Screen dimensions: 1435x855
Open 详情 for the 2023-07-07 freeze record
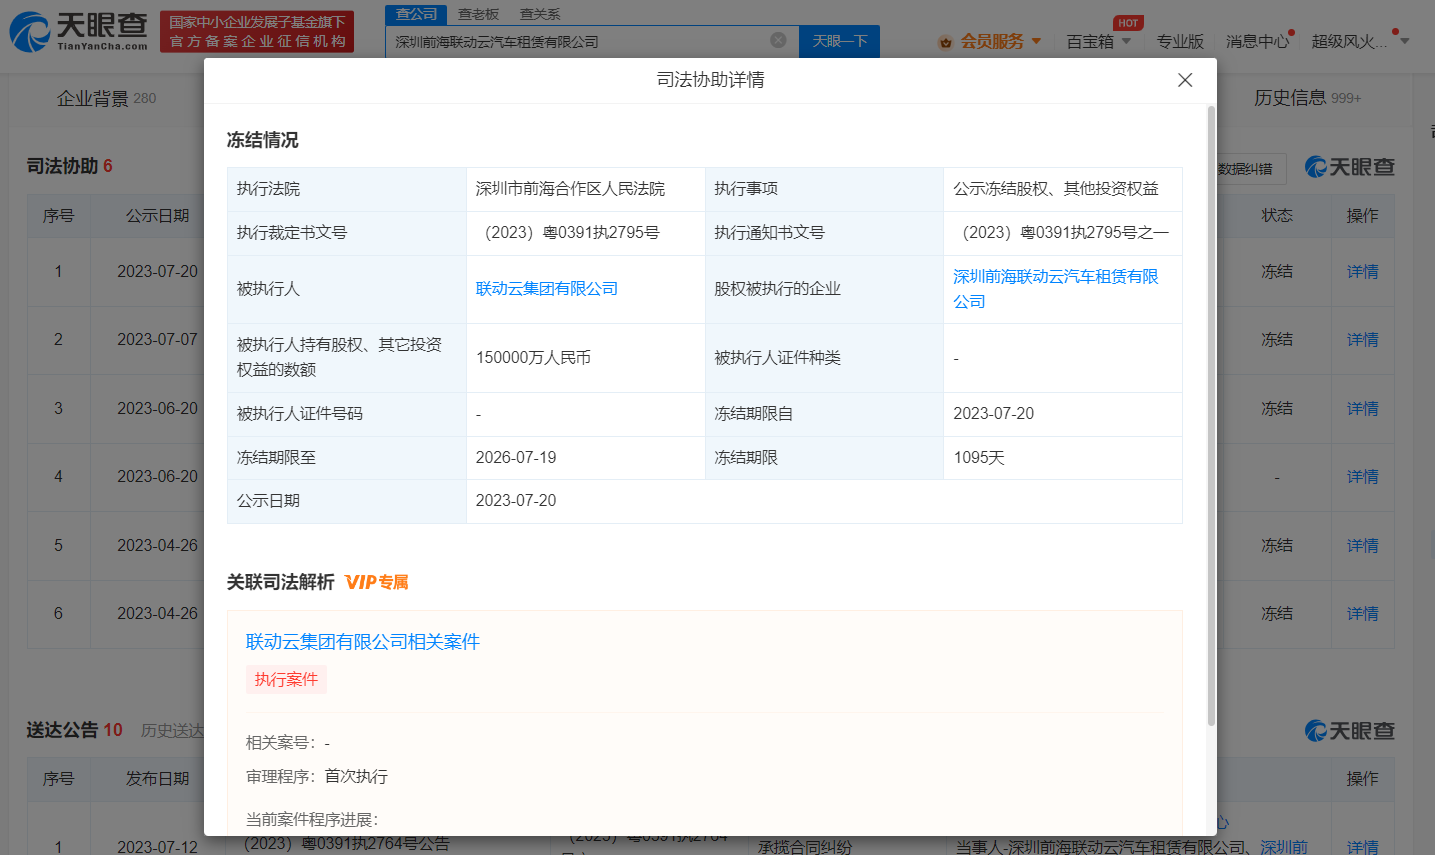tap(1362, 340)
